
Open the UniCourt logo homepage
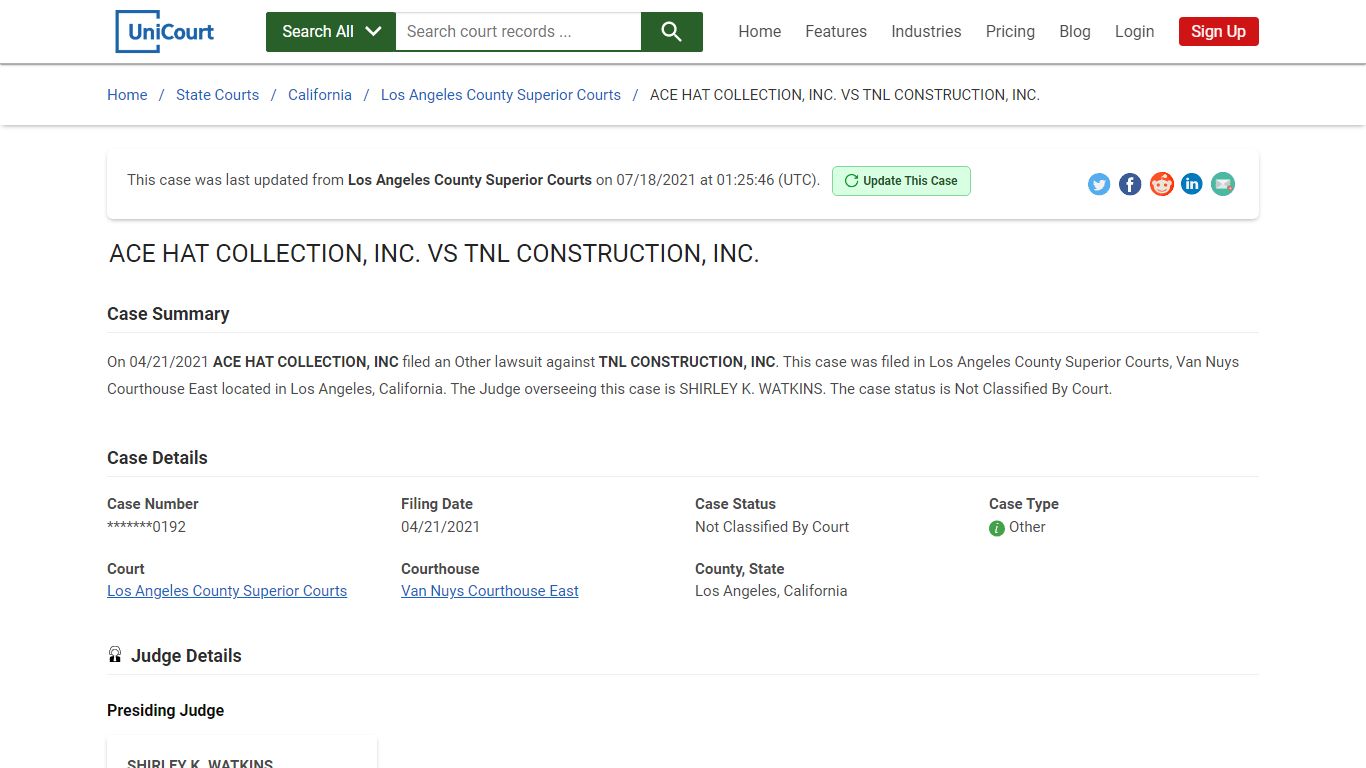tap(165, 31)
